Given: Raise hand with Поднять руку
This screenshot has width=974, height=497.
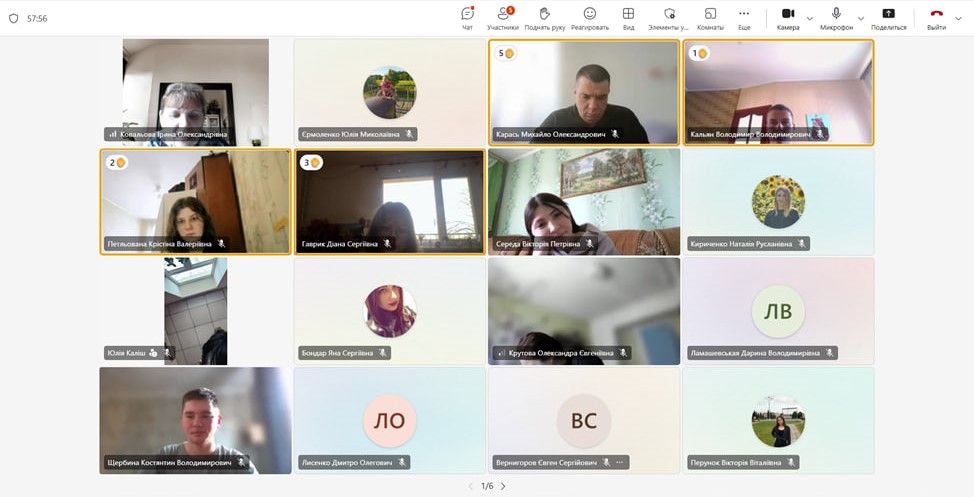Looking at the screenshot, I should [544, 17].
